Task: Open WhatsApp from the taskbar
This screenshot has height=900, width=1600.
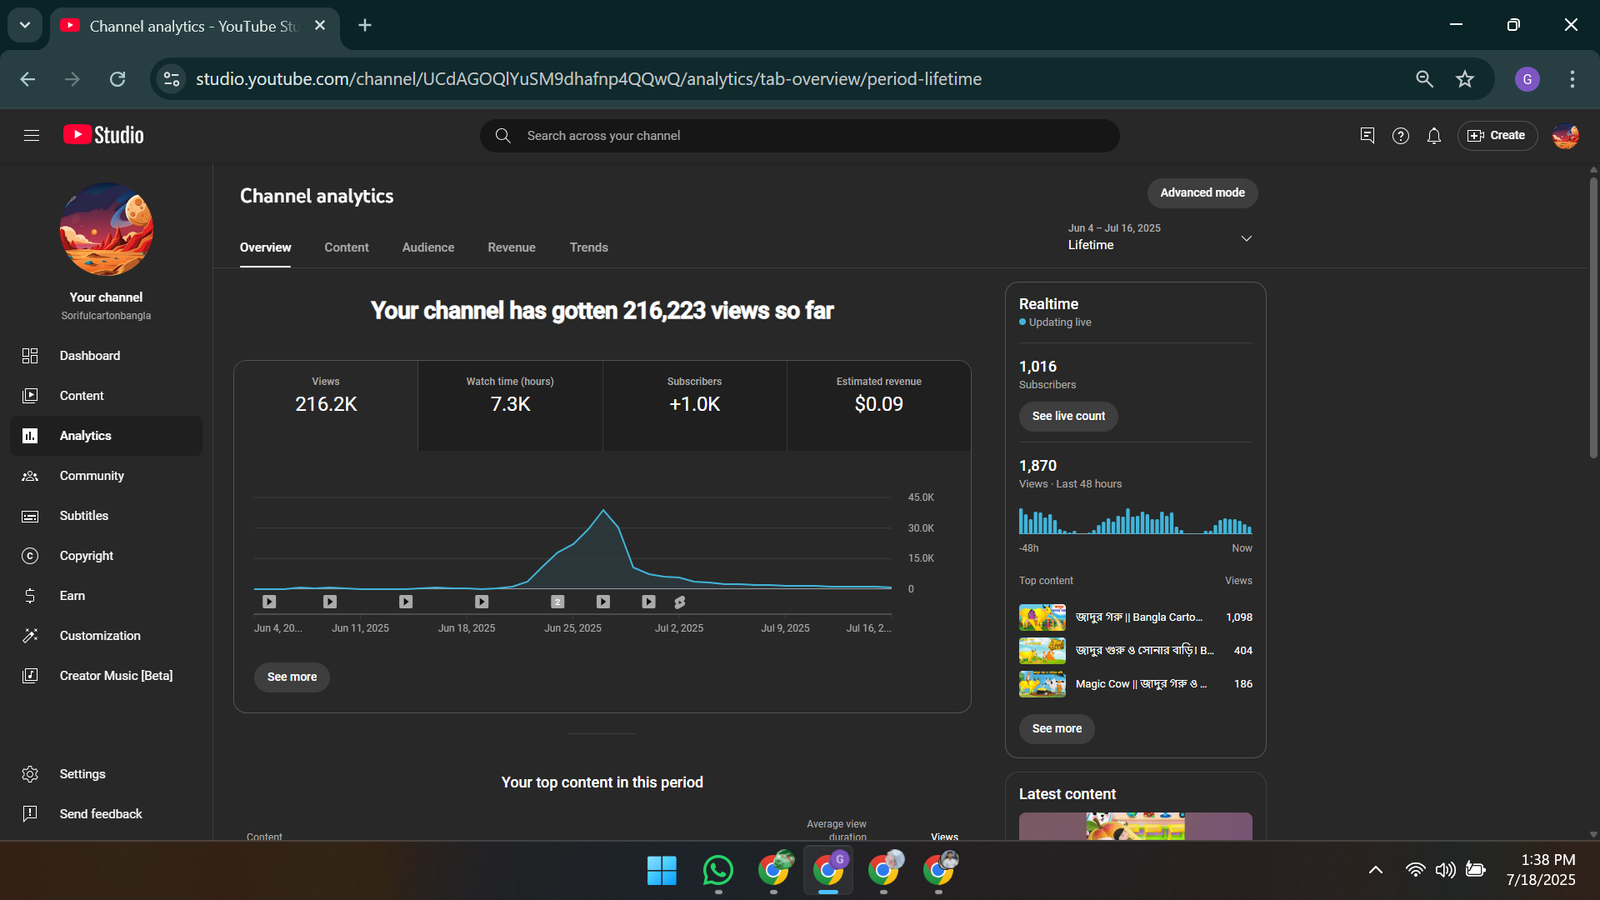Action: pyautogui.click(x=718, y=871)
